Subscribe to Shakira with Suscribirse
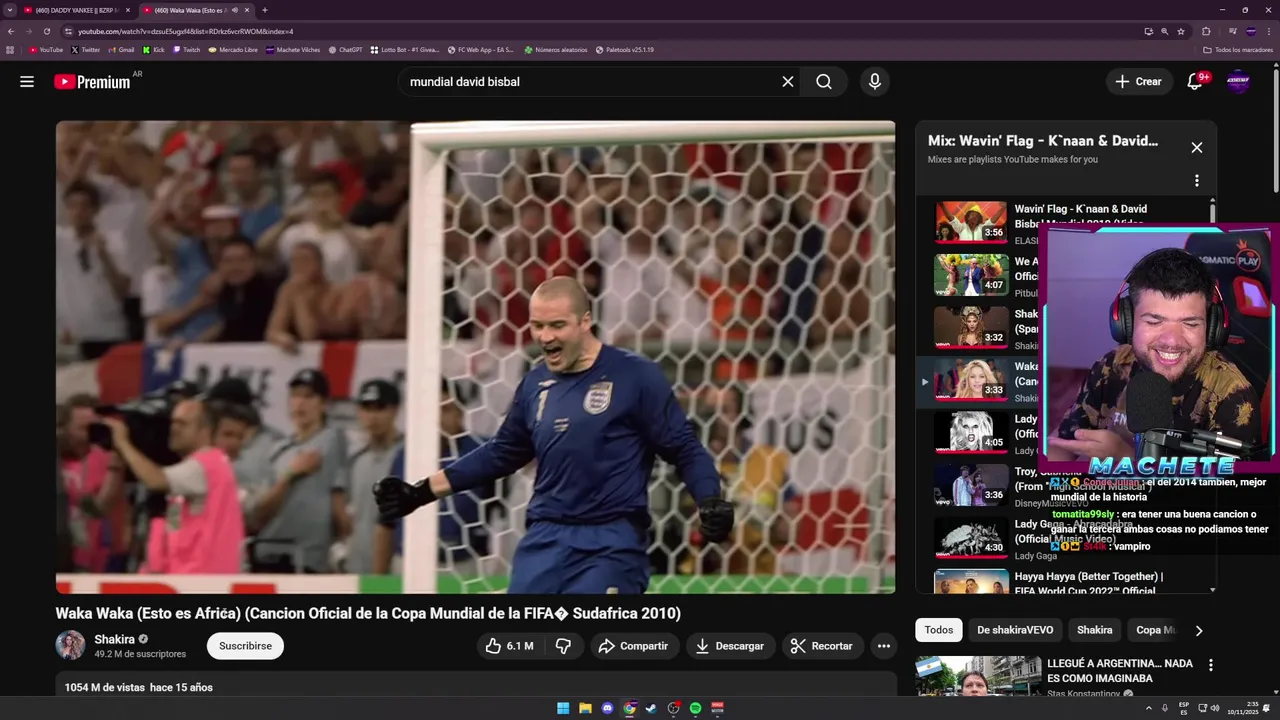The height and width of the screenshot is (720, 1280). [x=245, y=646]
